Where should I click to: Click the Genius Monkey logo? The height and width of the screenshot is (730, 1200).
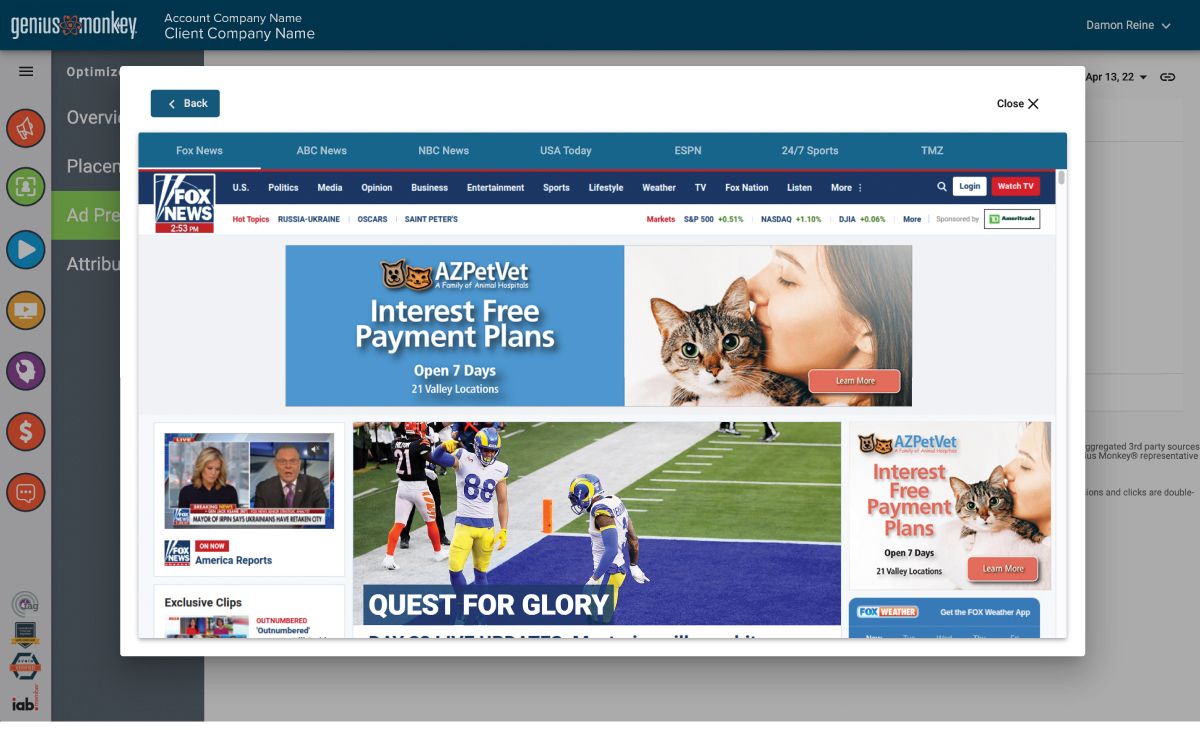pyautogui.click(x=74, y=25)
